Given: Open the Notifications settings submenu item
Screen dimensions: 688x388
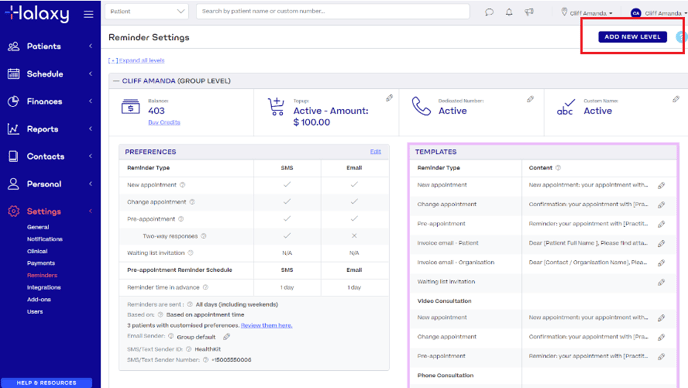Looking at the screenshot, I should [45, 239].
